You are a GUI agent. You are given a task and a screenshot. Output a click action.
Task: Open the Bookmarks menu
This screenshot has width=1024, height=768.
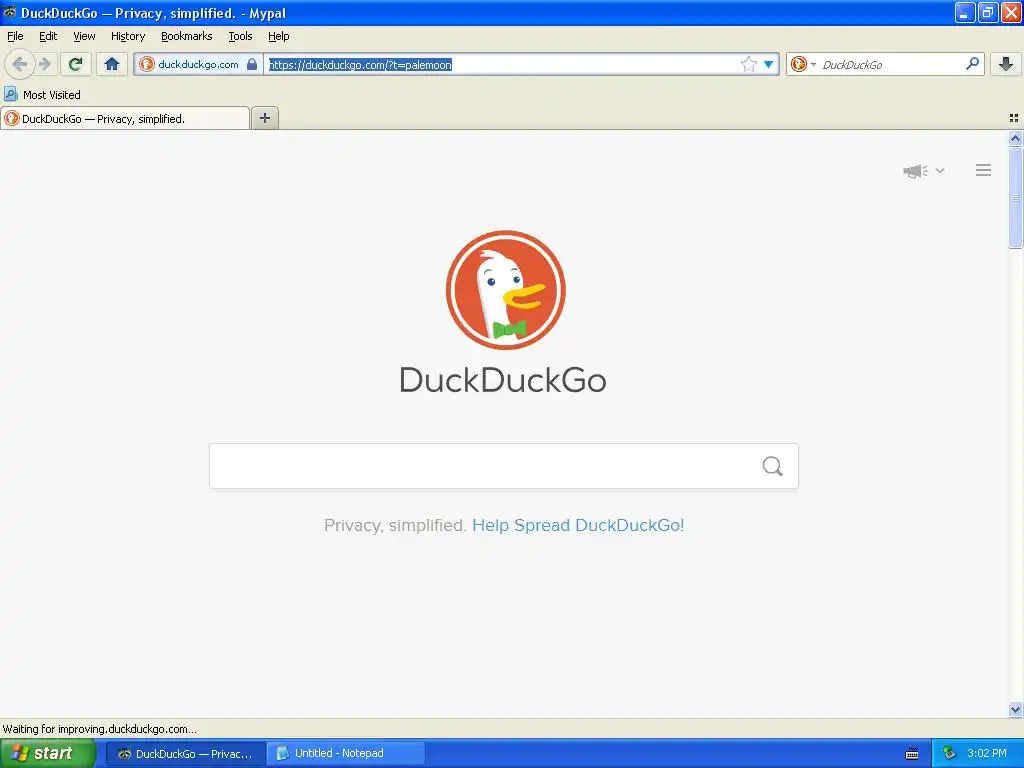[187, 36]
